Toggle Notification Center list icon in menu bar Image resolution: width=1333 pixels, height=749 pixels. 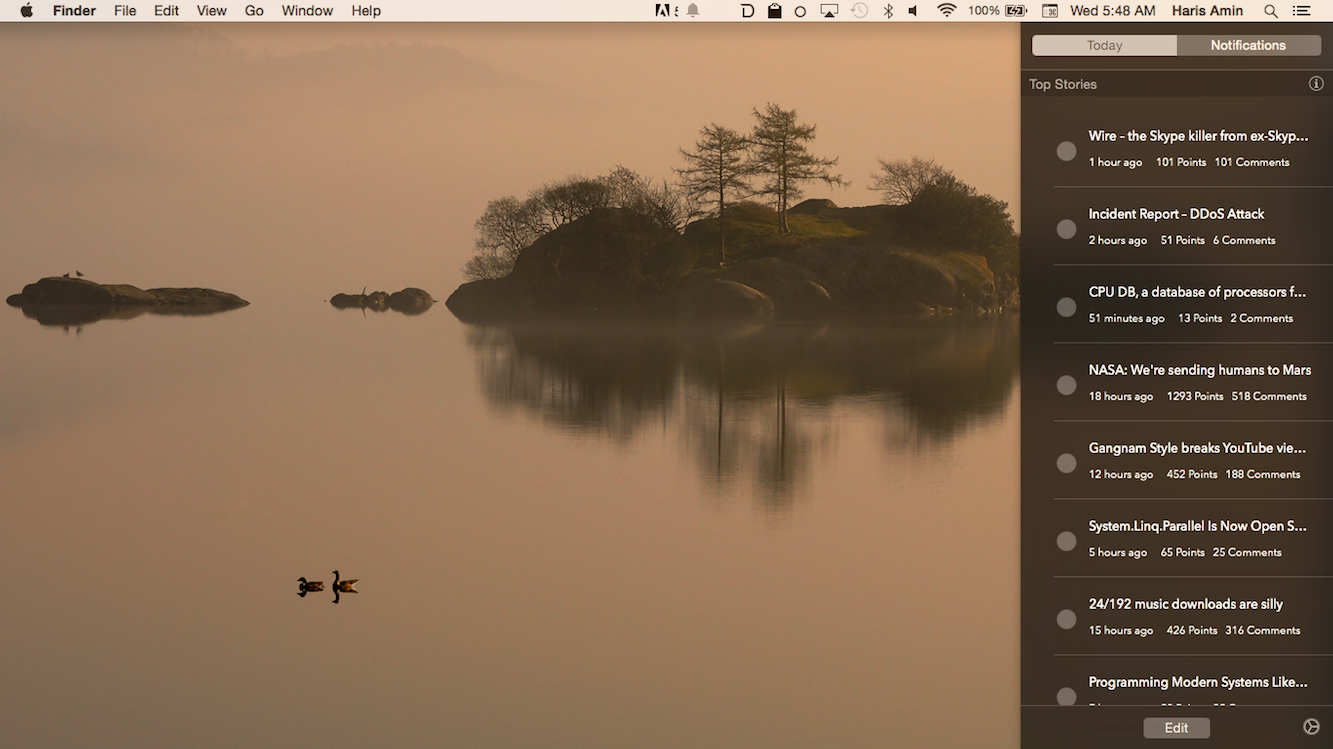pyautogui.click(x=1301, y=11)
